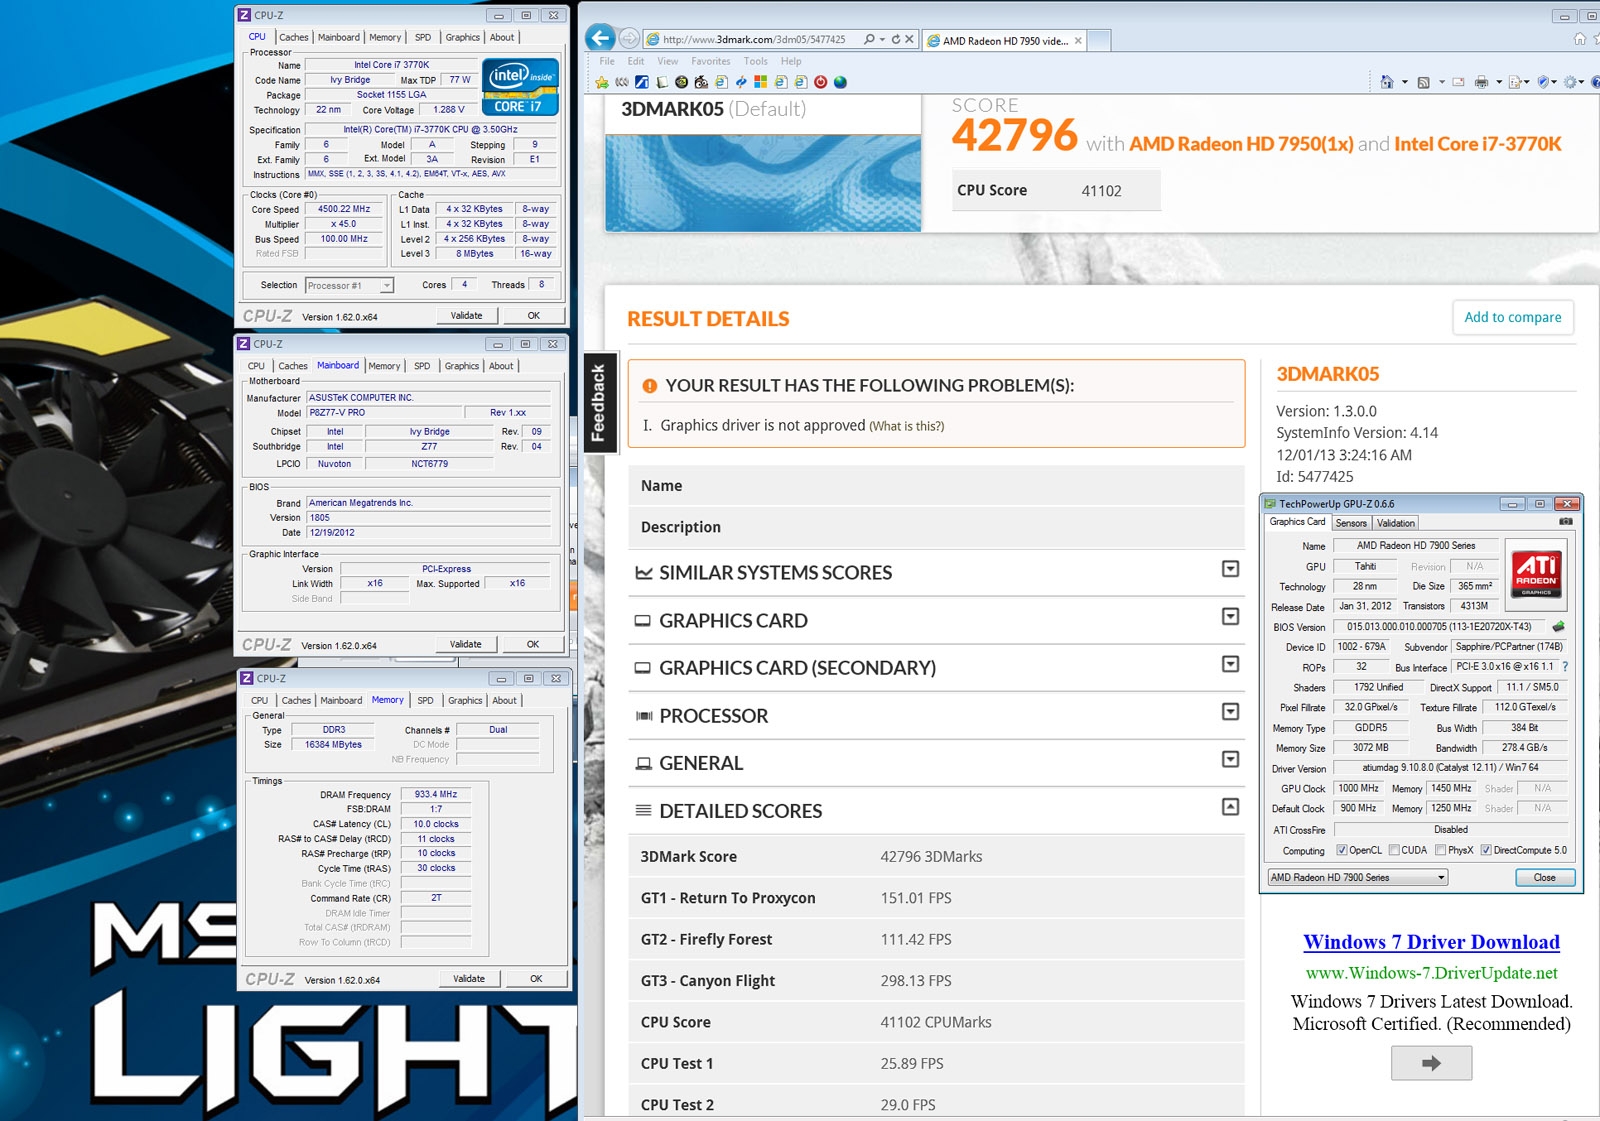Expand the Processor section
This screenshot has width=1600, height=1121.
point(1231,711)
